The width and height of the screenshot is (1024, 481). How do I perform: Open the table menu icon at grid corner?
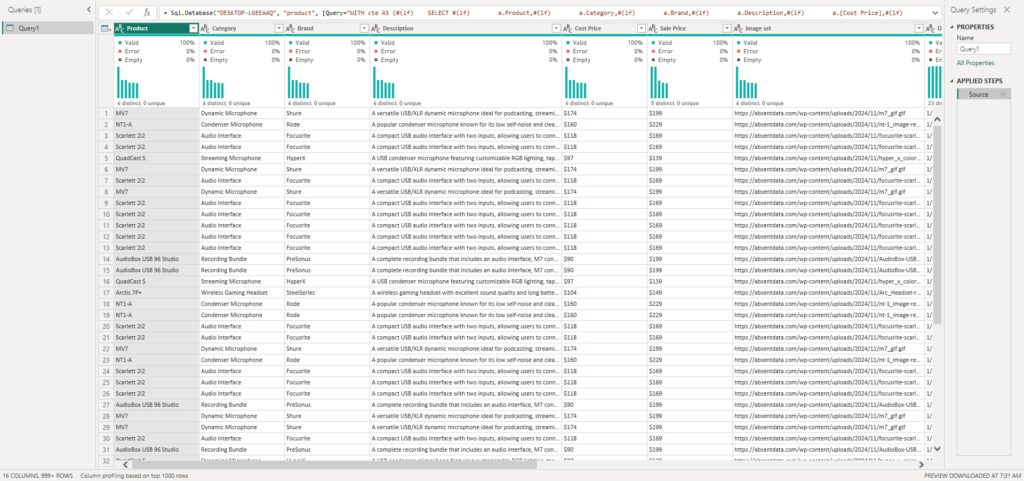[105, 29]
